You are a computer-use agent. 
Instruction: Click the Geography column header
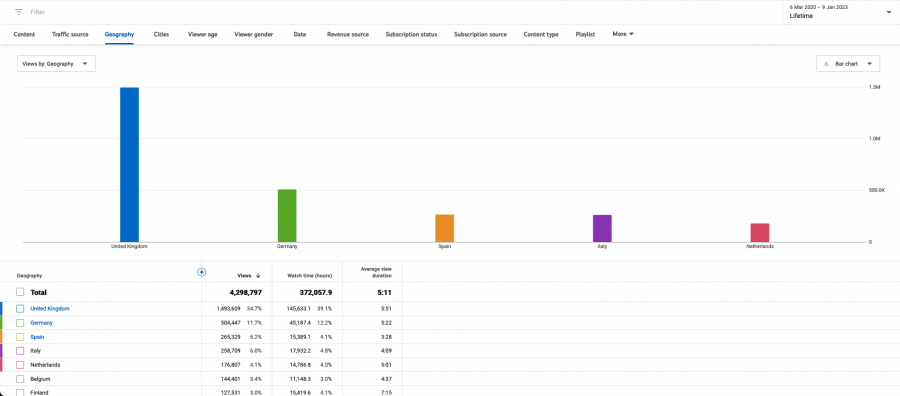(x=29, y=275)
